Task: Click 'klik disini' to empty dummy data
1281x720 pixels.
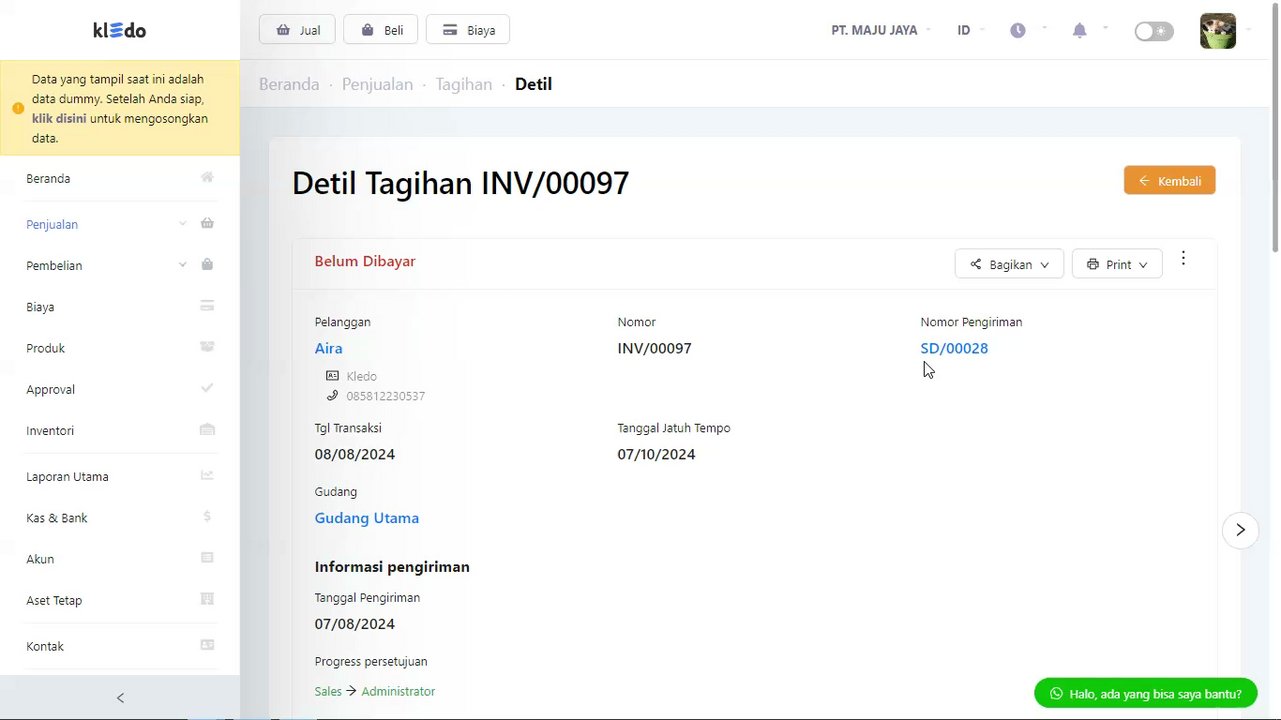Action: pos(59,118)
